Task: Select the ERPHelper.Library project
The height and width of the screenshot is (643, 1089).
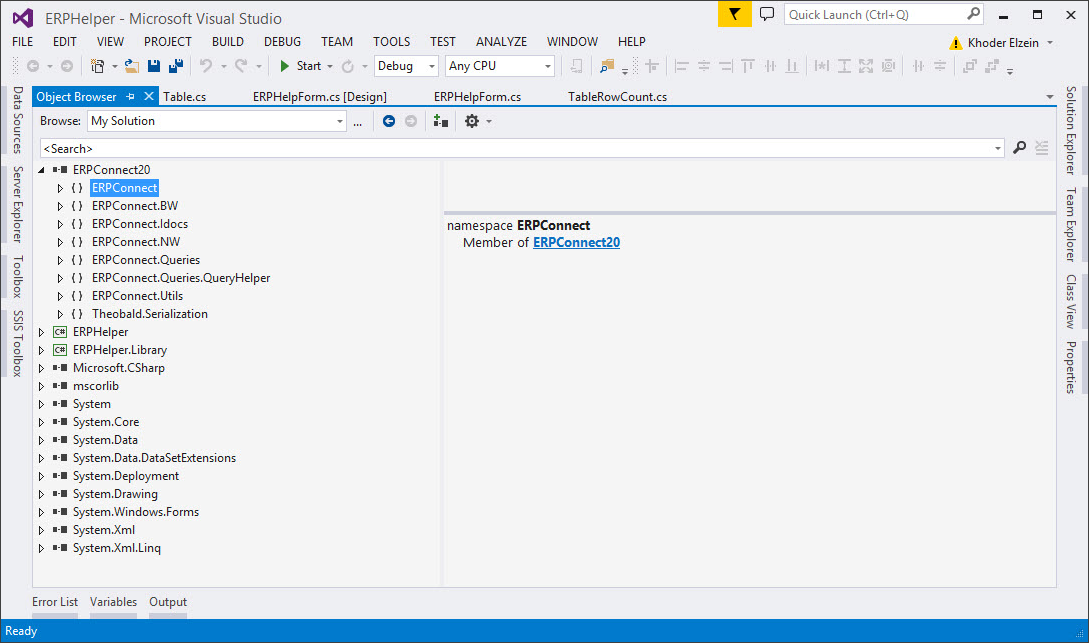Action: coord(119,350)
